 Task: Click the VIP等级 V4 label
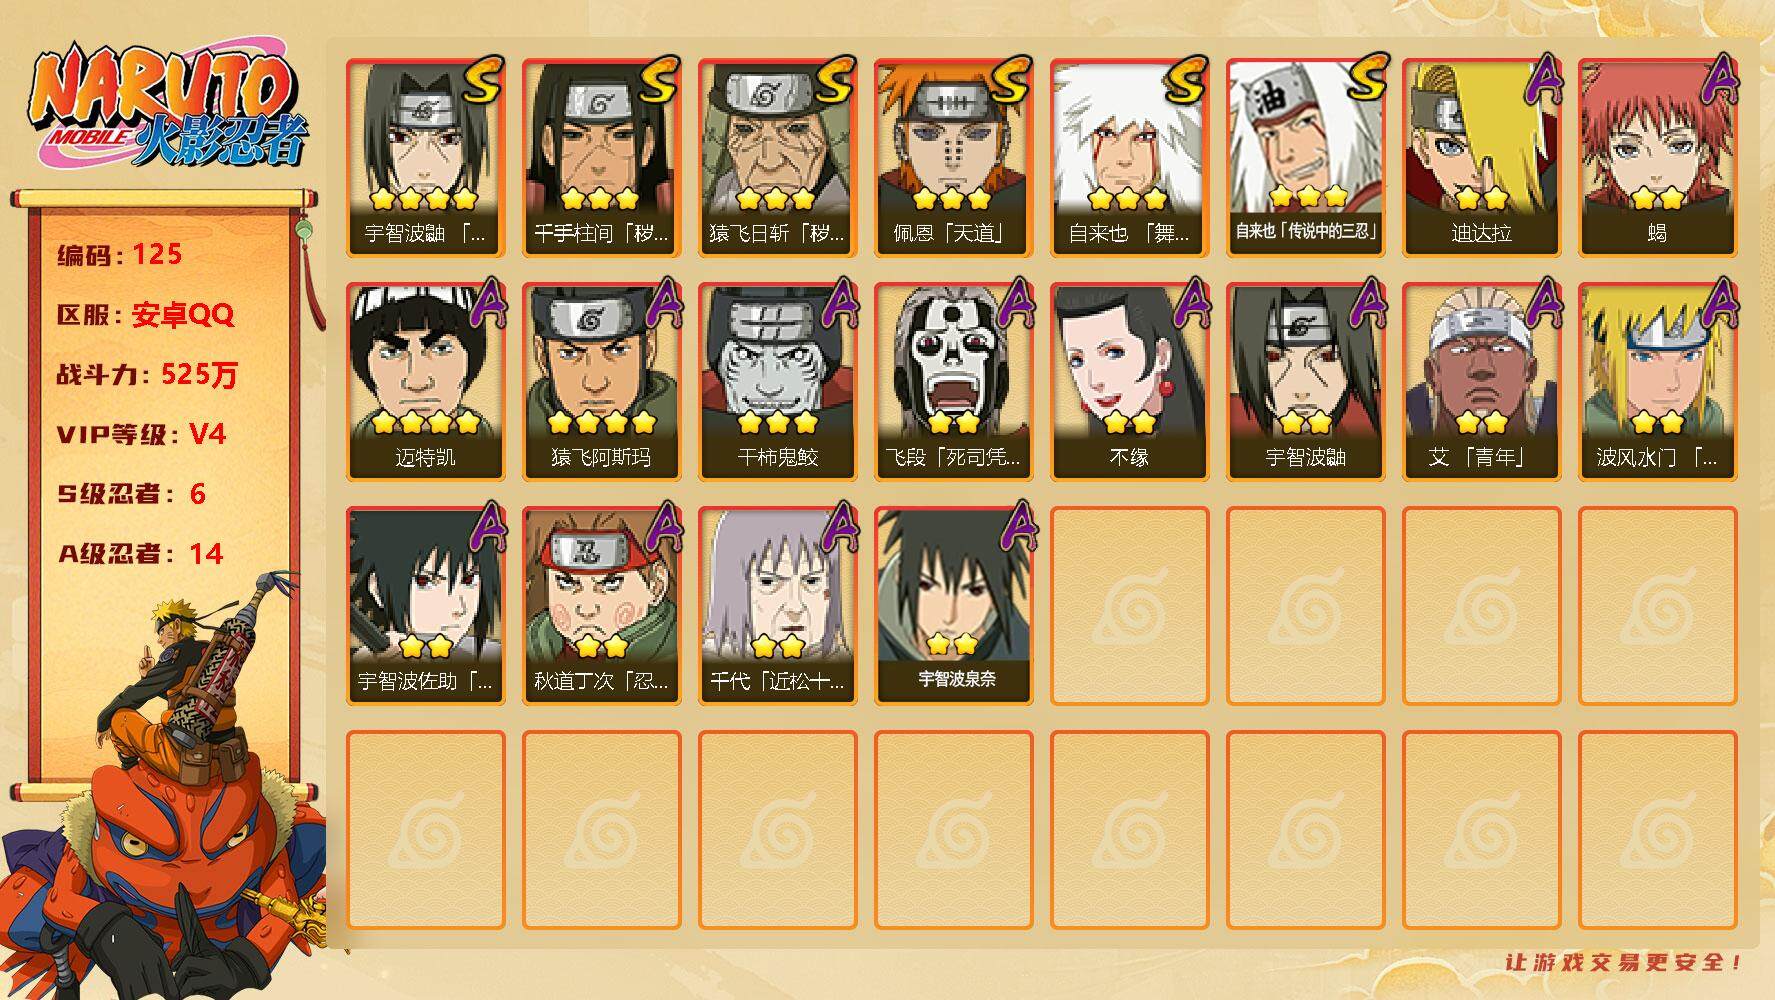[141, 434]
